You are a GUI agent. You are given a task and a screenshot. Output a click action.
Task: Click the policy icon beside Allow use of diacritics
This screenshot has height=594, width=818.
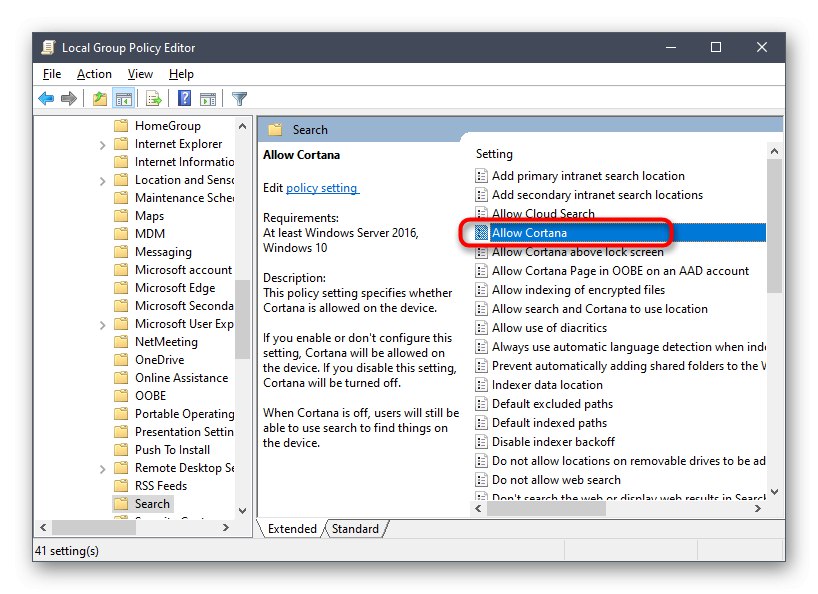482,328
